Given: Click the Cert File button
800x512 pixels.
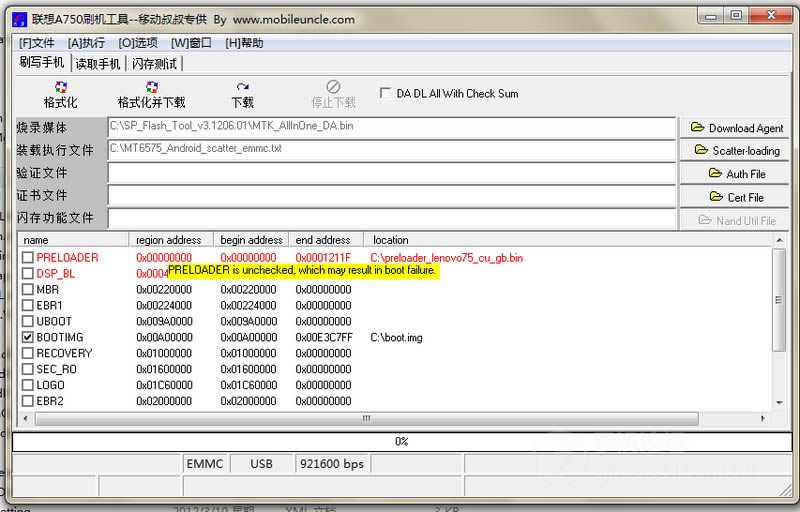Looking at the screenshot, I should [x=733, y=197].
